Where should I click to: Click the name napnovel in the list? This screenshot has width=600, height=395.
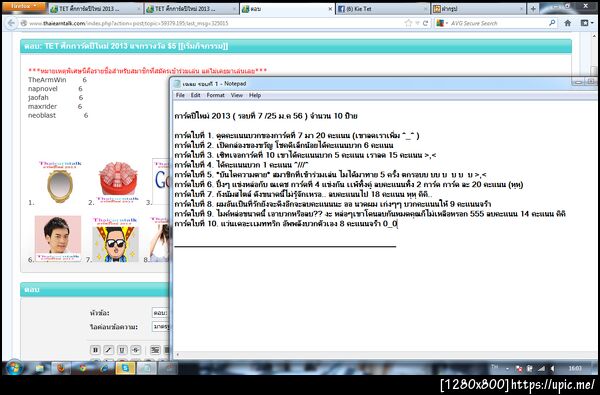coord(42,88)
